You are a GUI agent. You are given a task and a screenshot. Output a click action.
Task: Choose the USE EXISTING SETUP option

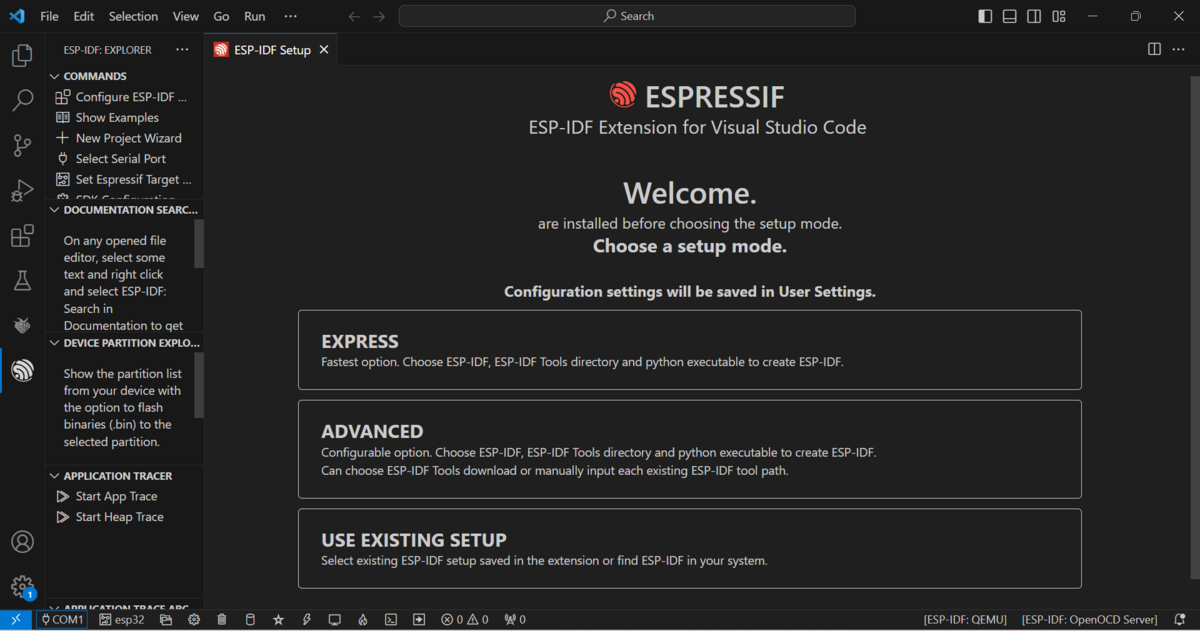click(x=689, y=548)
